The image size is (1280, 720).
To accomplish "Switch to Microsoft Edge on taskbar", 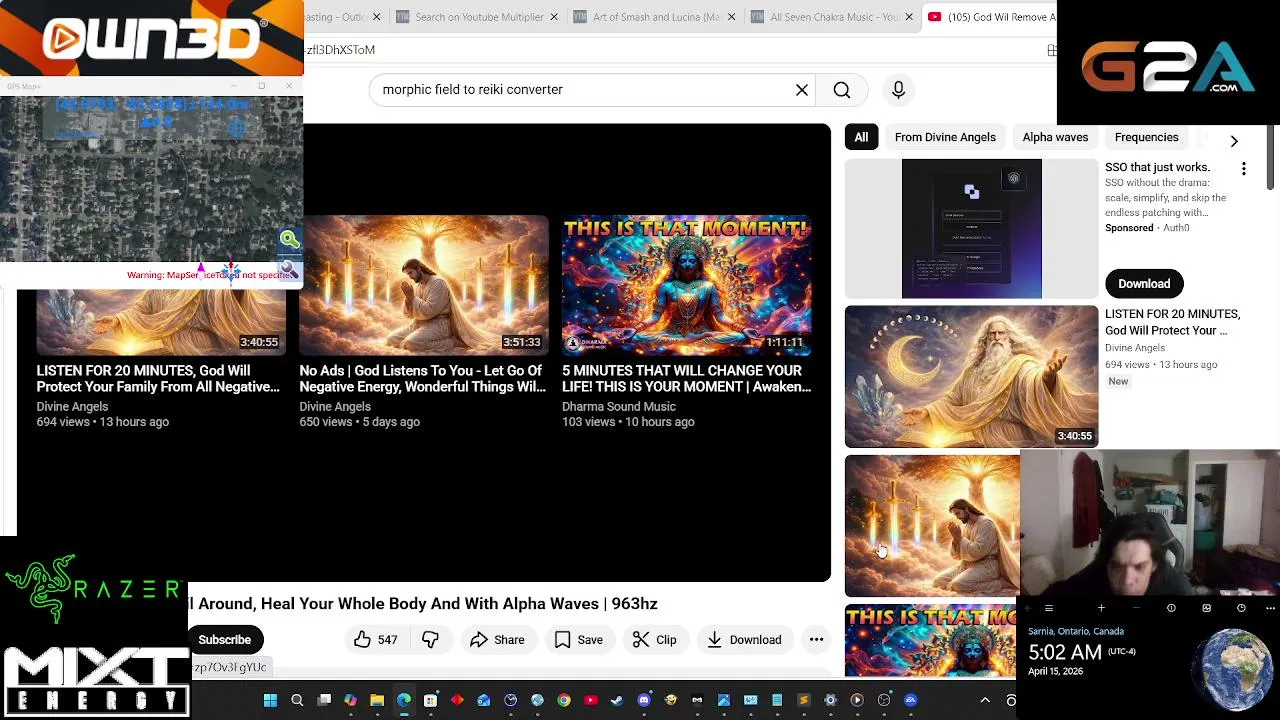I will click(404, 700).
